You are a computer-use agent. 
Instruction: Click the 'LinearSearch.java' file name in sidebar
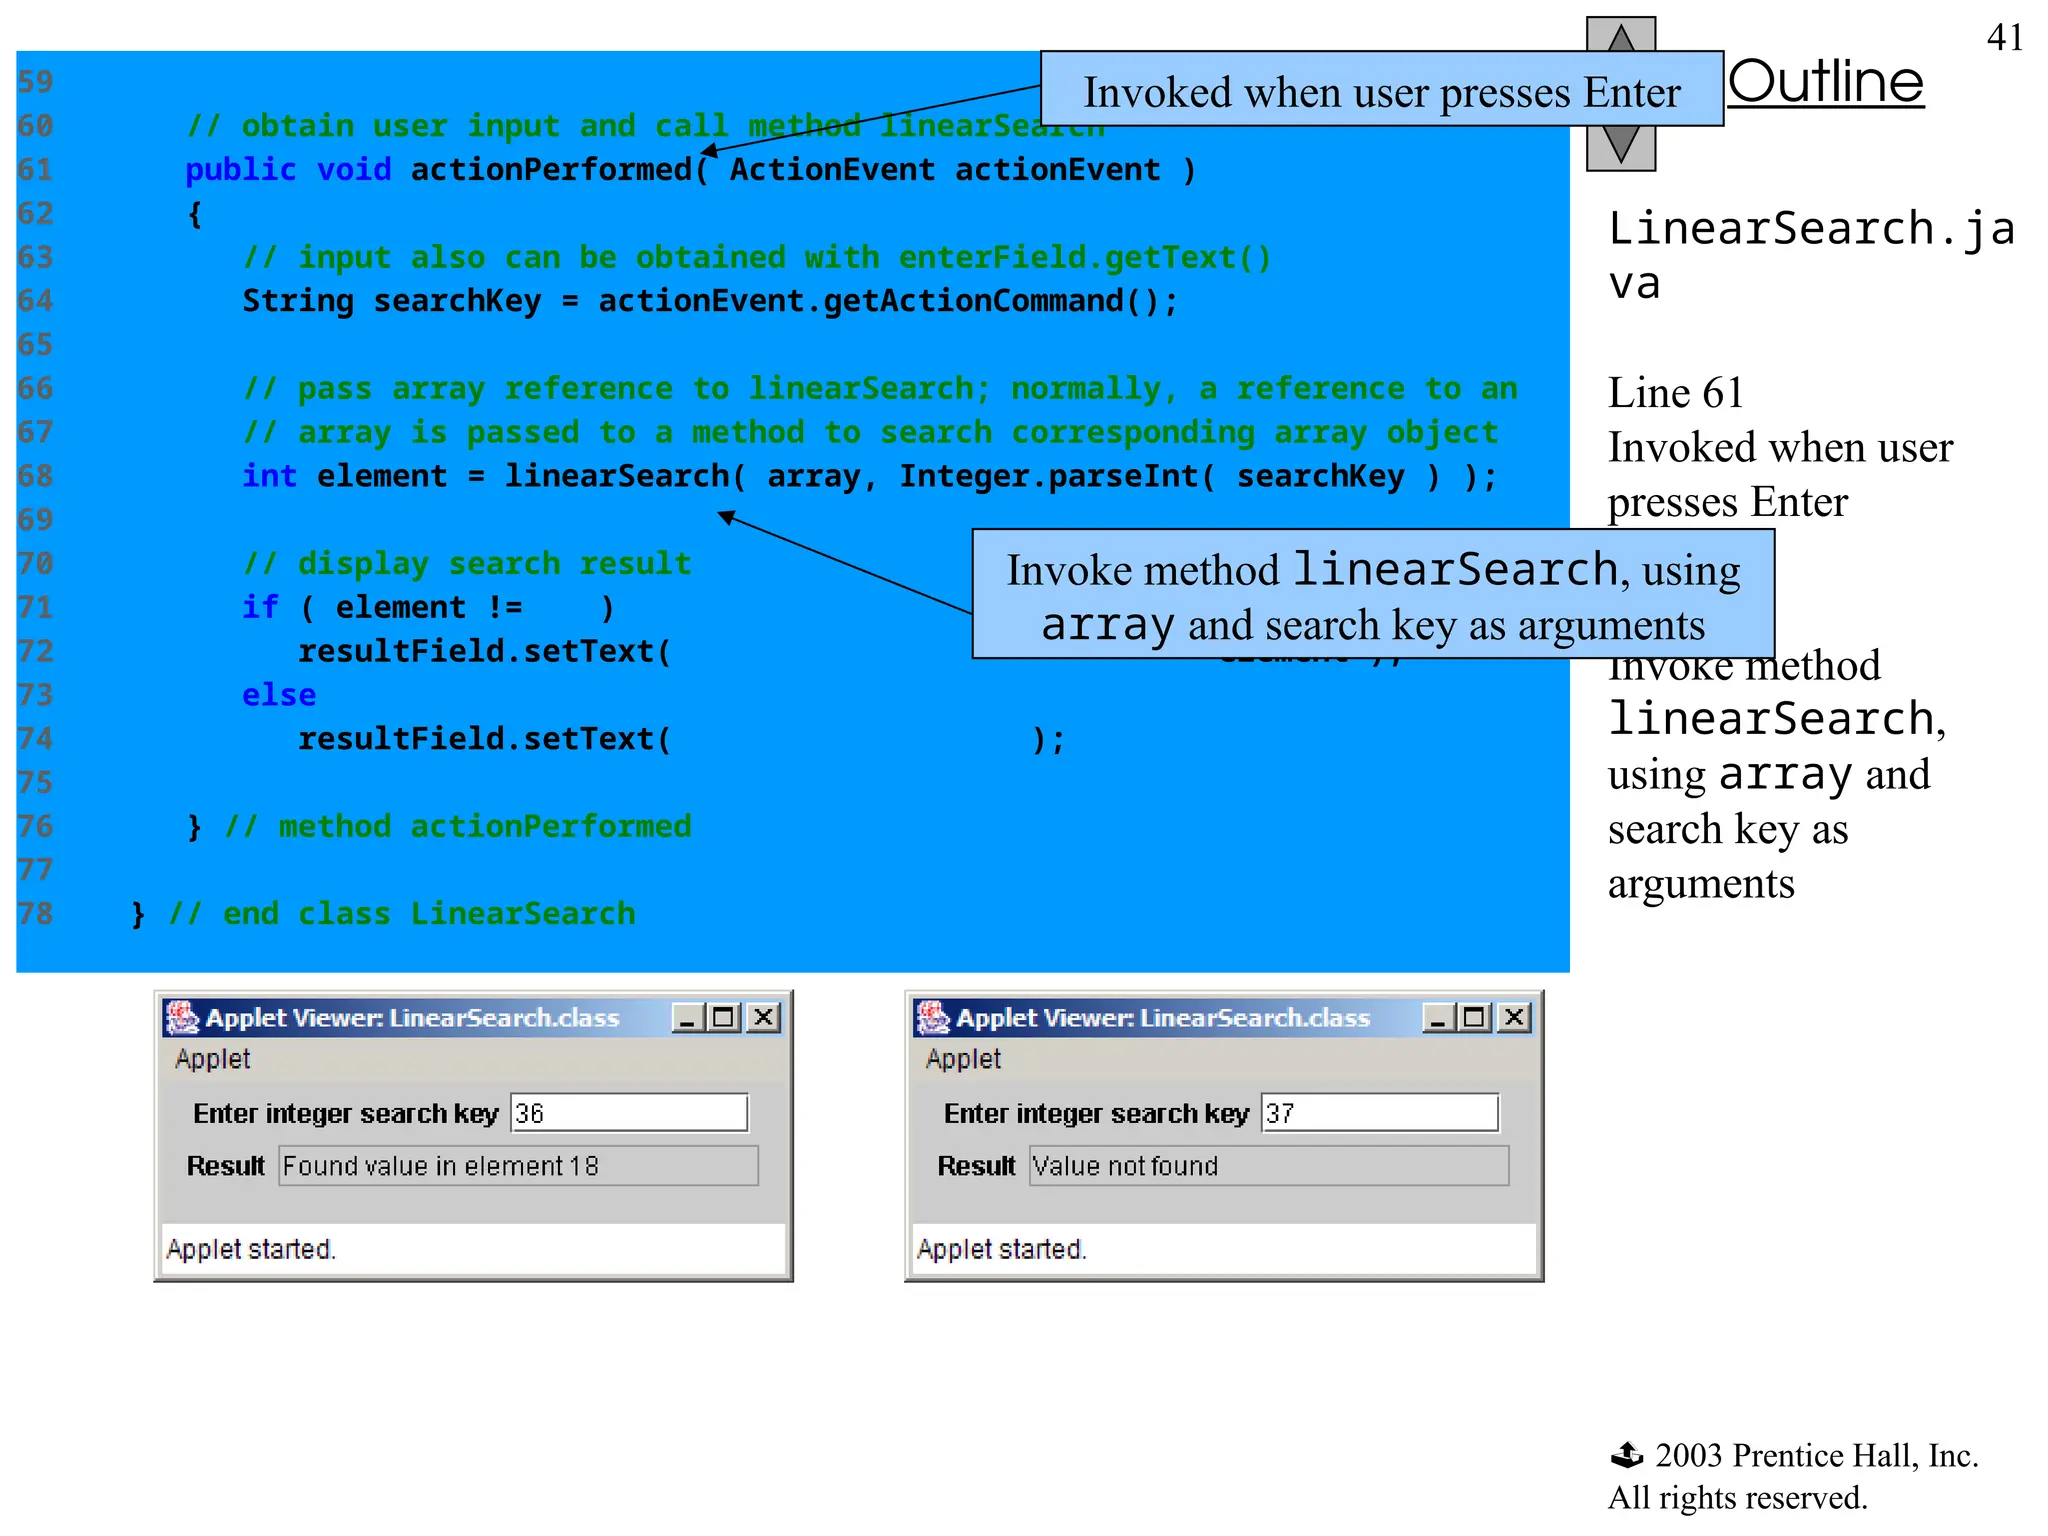(1810, 256)
